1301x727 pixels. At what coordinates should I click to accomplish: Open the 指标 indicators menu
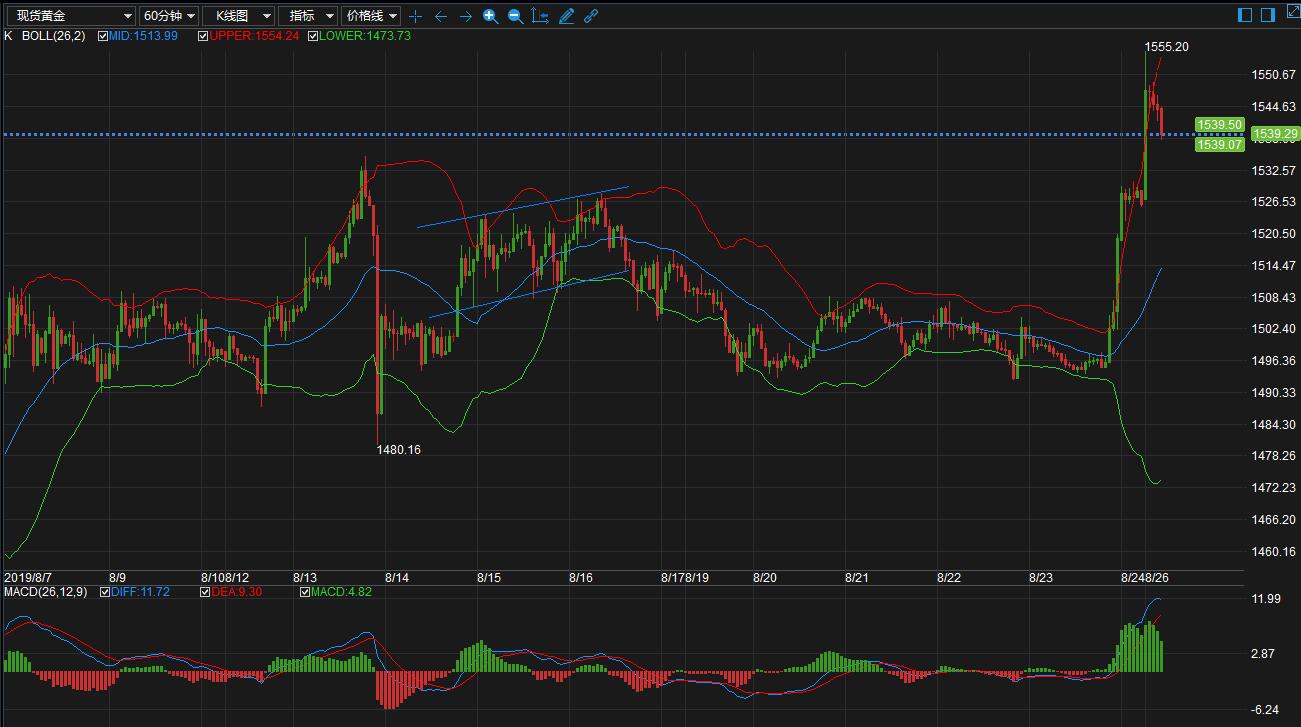pos(308,16)
